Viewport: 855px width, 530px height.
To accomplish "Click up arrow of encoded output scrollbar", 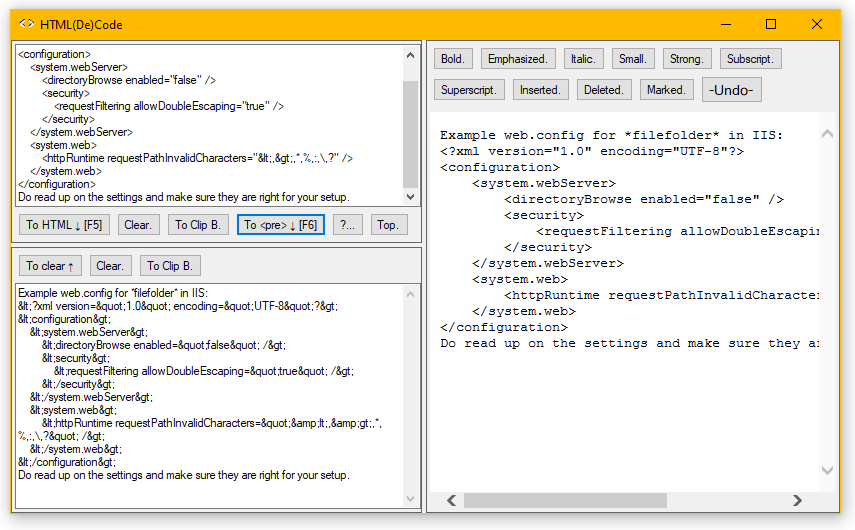I will point(411,294).
